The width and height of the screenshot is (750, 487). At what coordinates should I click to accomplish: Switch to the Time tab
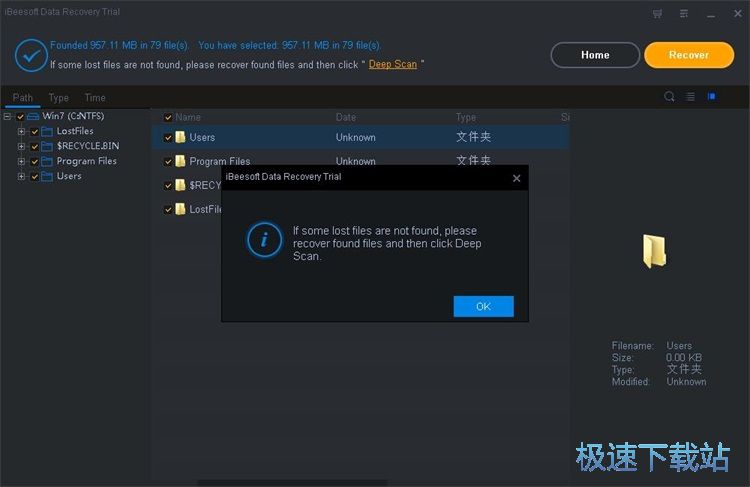point(95,98)
